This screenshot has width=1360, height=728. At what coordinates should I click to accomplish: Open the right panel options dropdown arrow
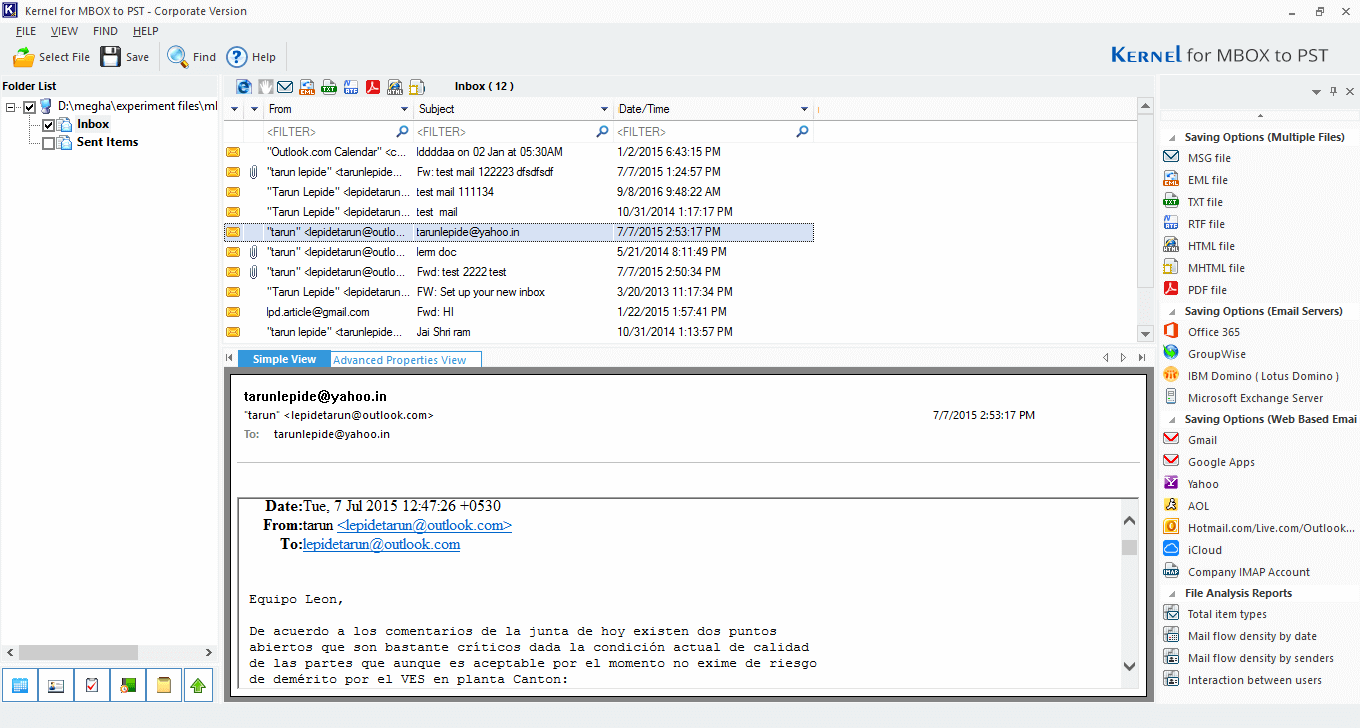tap(1317, 92)
